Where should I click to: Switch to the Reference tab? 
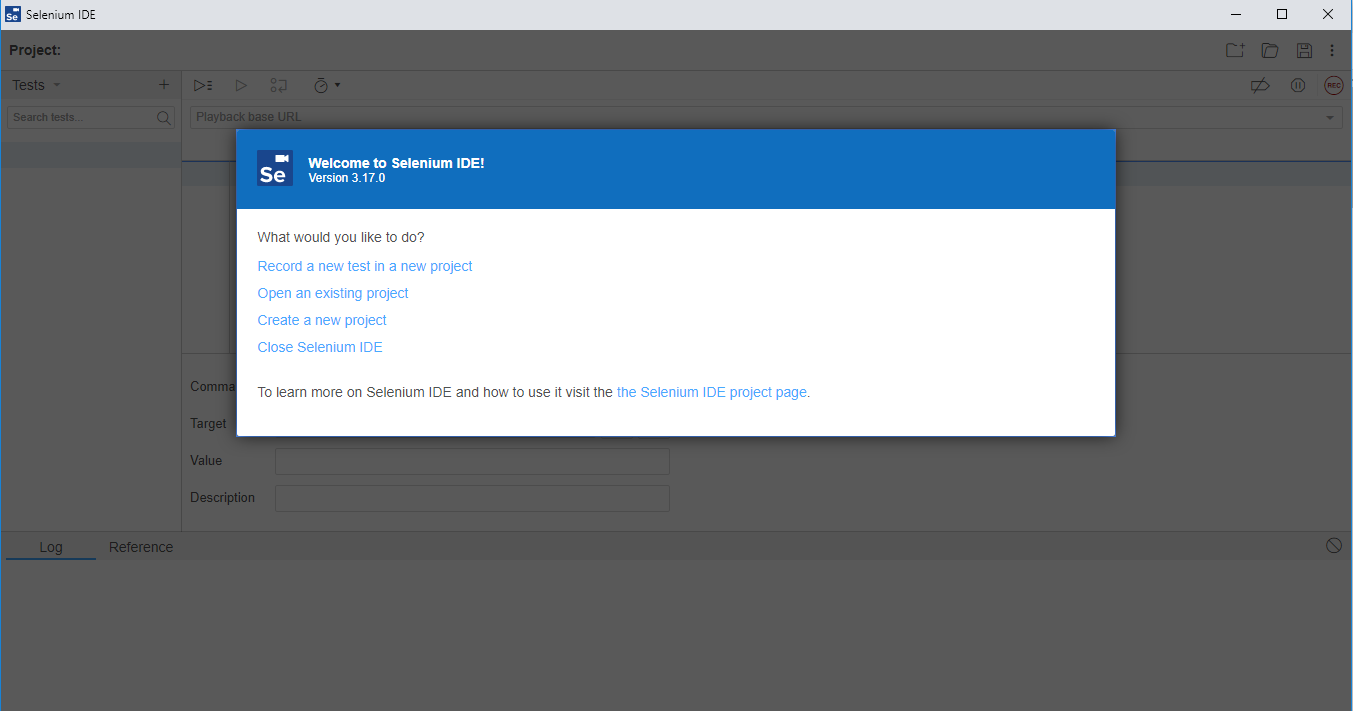coord(141,547)
